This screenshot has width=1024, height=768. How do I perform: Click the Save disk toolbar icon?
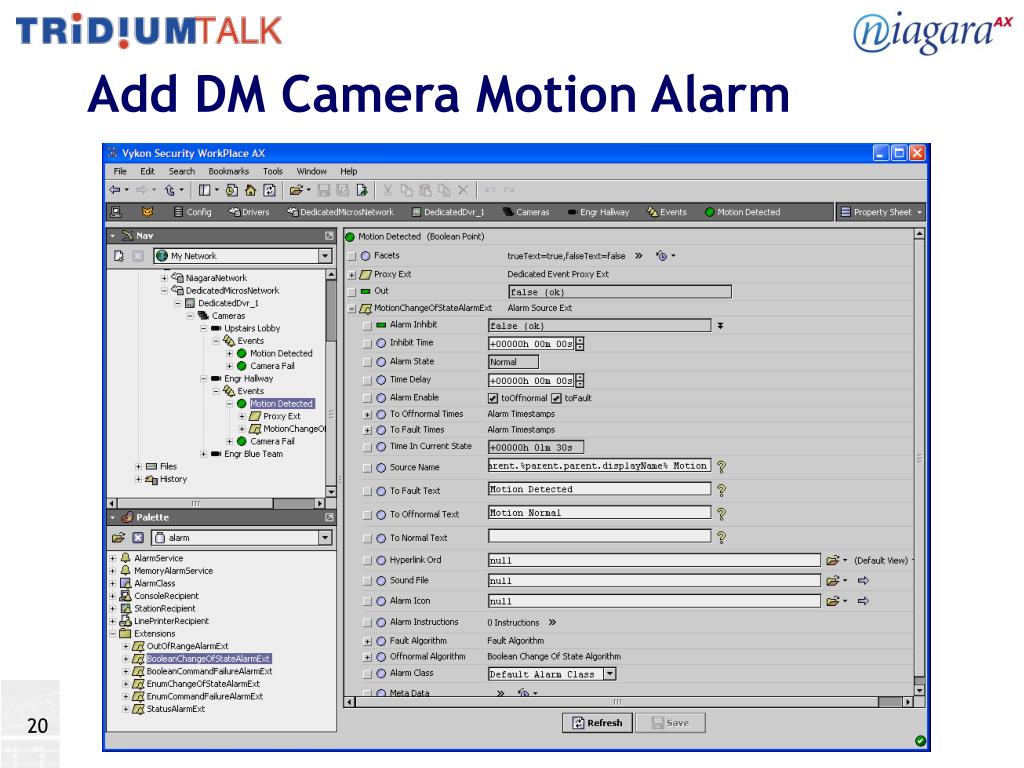[x=323, y=190]
